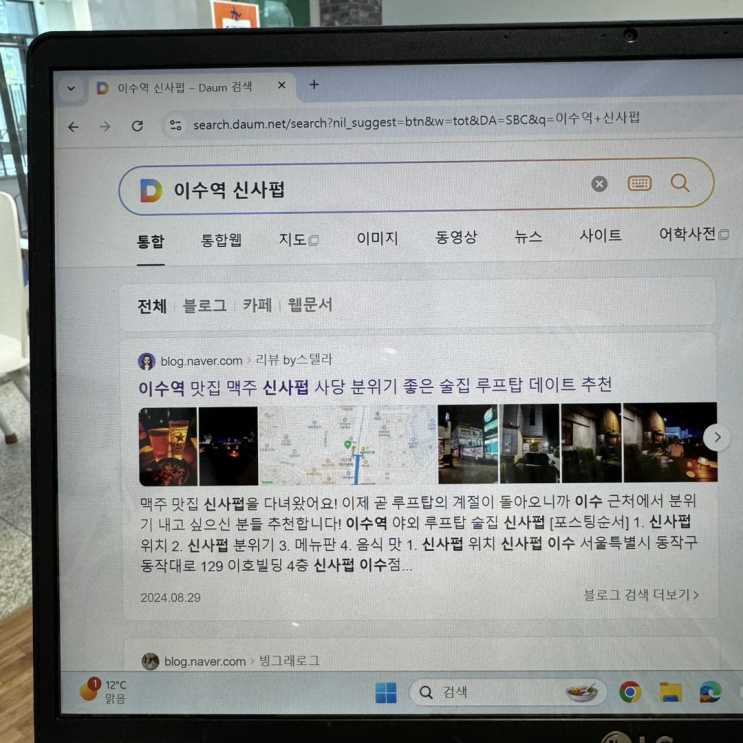The height and width of the screenshot is (743, 743).
Task: Expand the tab search dropdown chevron
Action: pos(71,88)
